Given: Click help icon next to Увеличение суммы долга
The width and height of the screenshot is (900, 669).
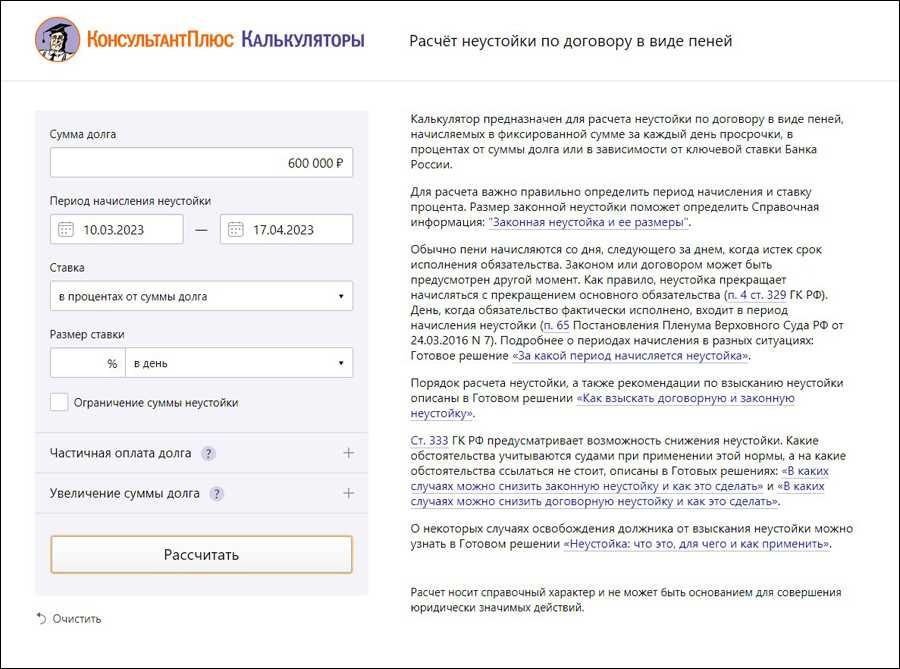Looking at the screenshot, I should coord(216,494).
